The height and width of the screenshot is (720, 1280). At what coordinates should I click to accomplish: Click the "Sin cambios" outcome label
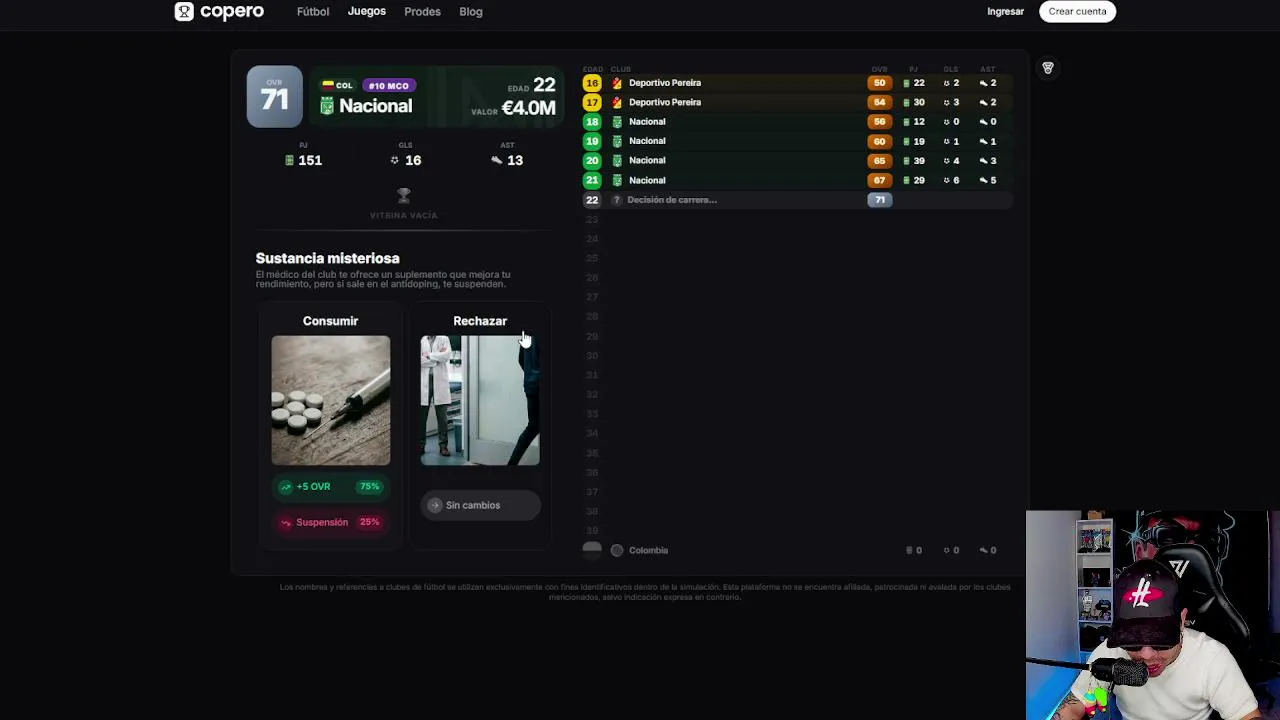point(473,505)
